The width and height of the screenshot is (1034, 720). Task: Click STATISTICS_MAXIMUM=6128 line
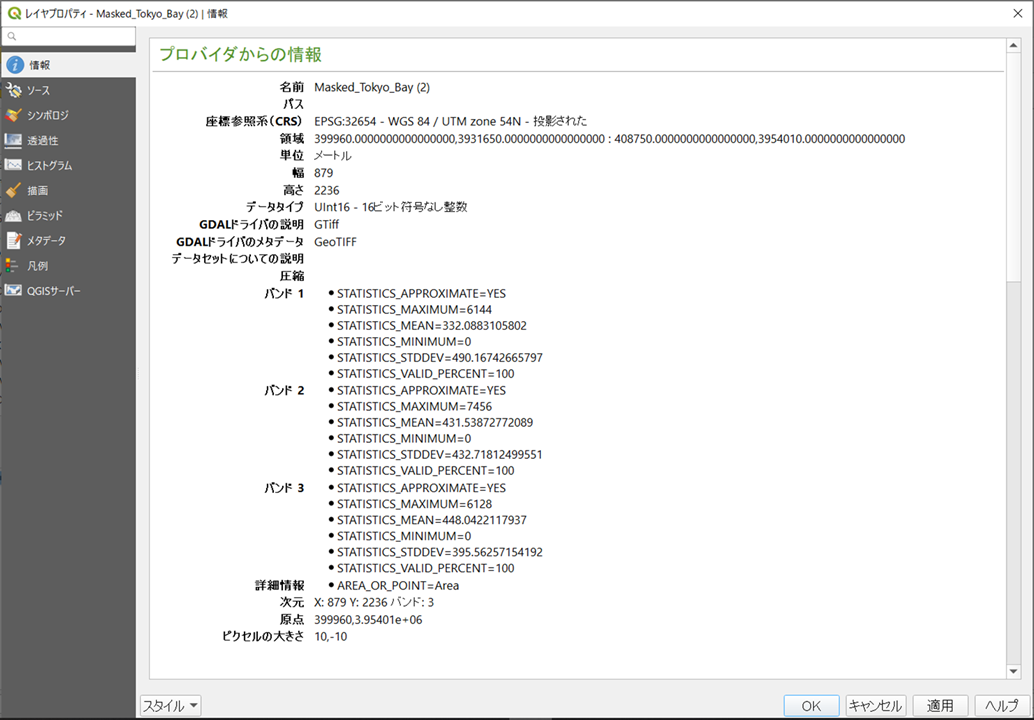414,504
